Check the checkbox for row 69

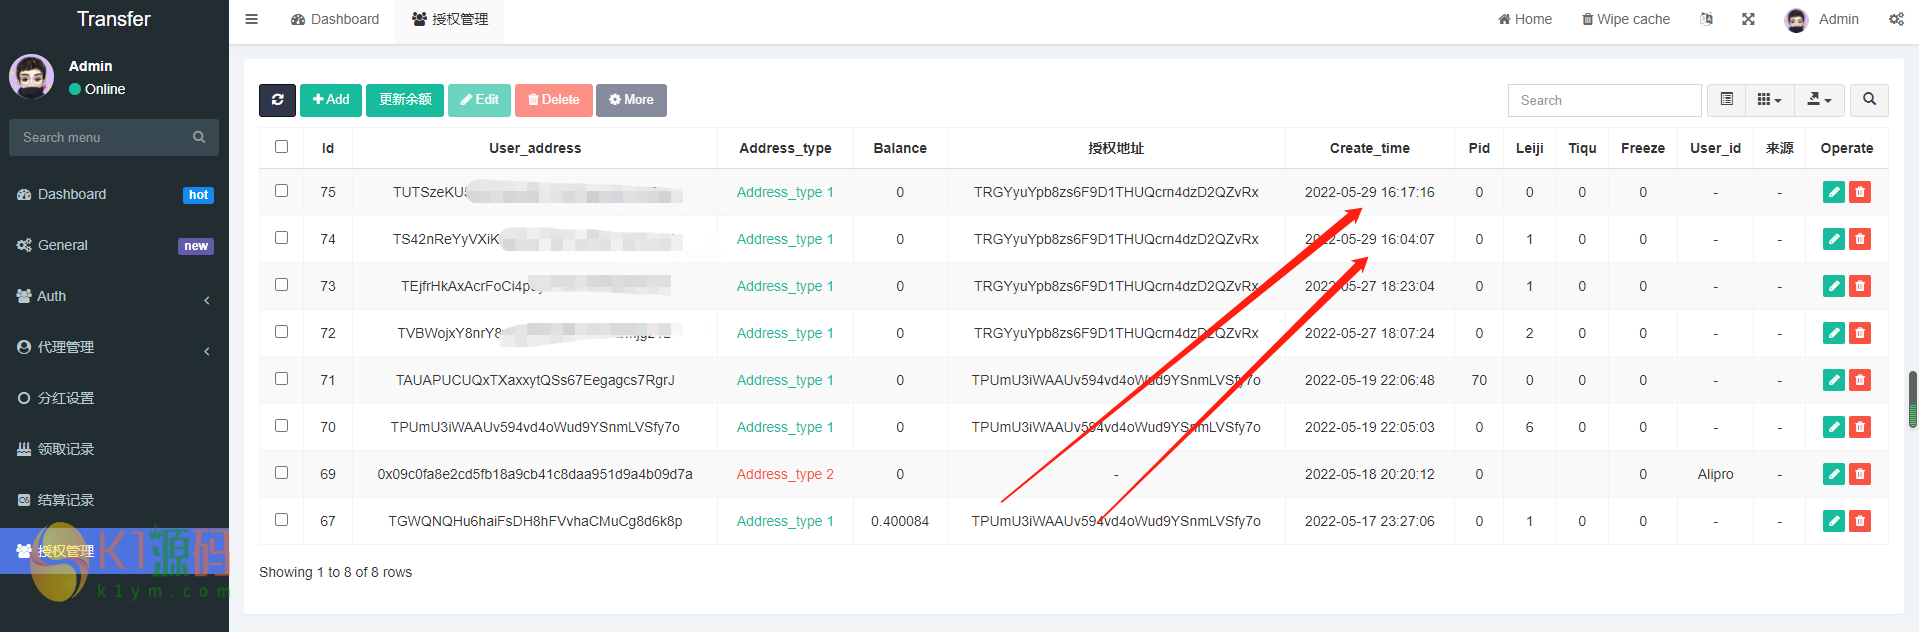point(281,473)
